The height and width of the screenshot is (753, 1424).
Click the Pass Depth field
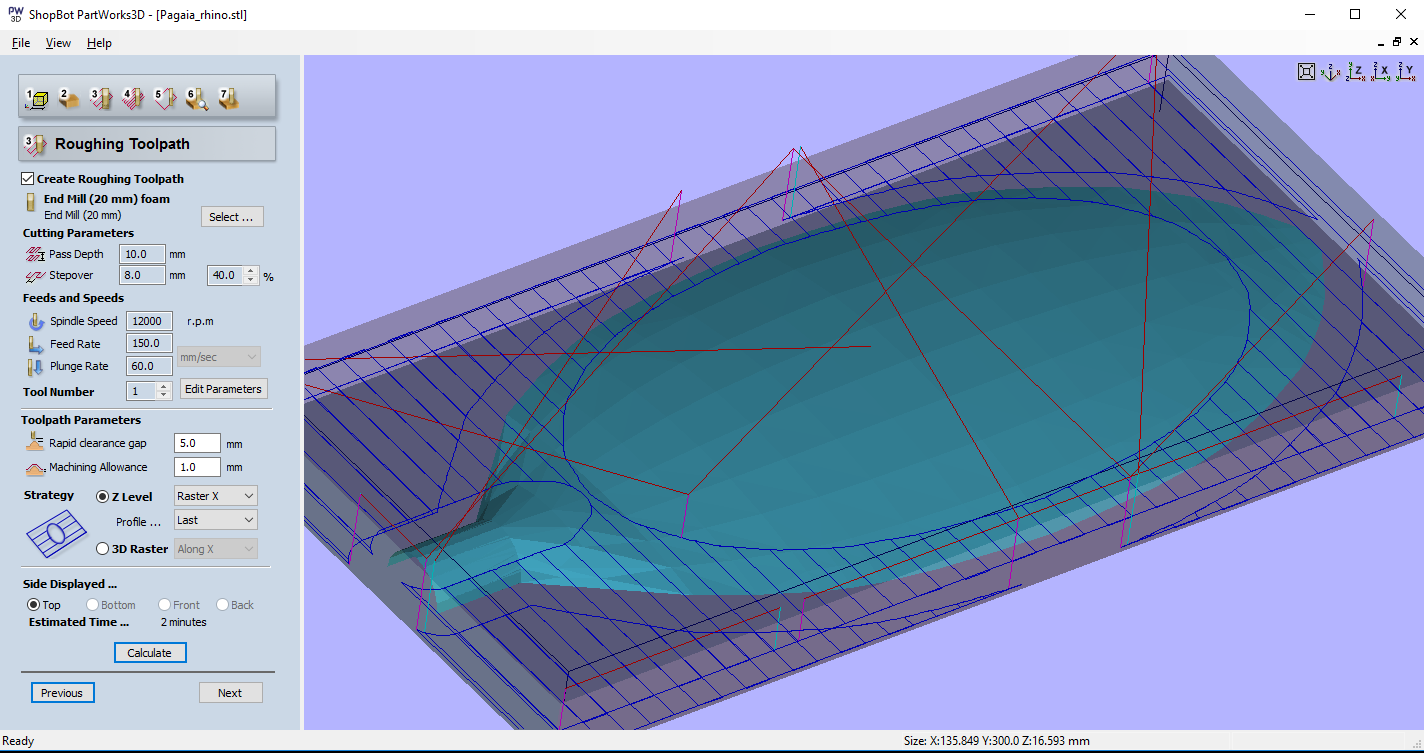[x=141, y=254]
